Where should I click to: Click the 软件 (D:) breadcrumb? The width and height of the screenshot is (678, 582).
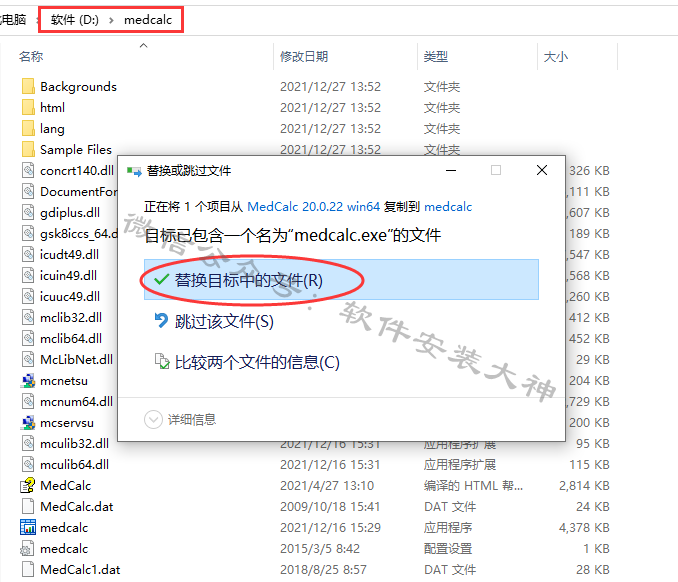(74, 20)
